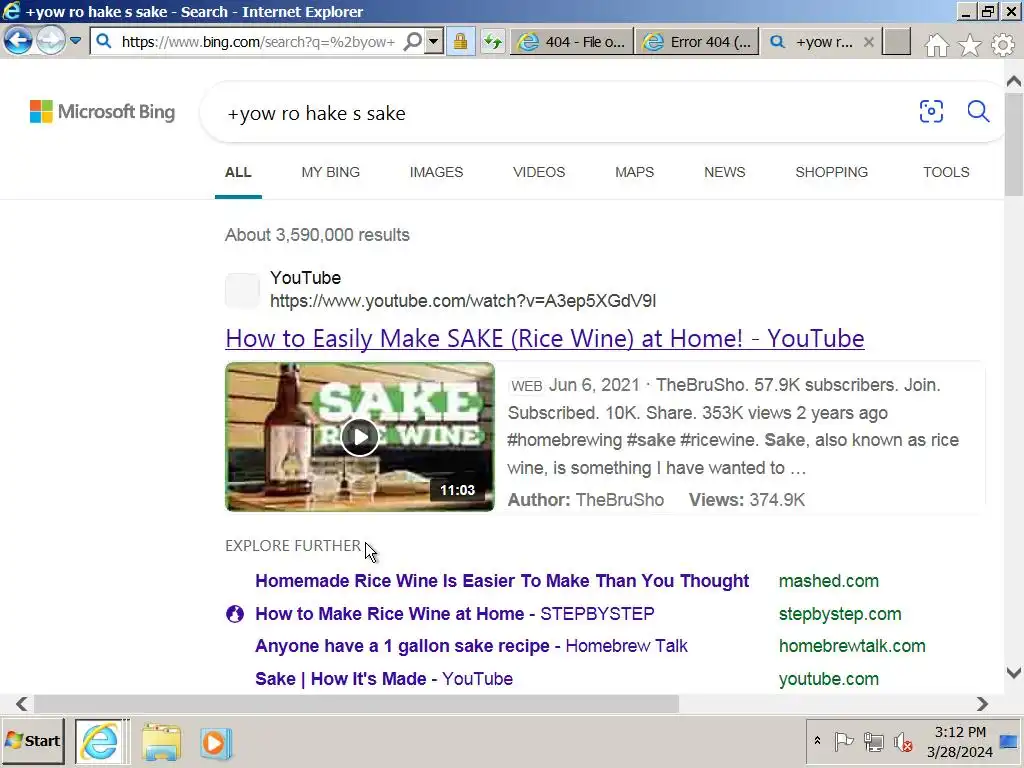The width and height of the screenshot is (1024, 768).
Task: Close the '+yow r...' tab
Action: 869,42
